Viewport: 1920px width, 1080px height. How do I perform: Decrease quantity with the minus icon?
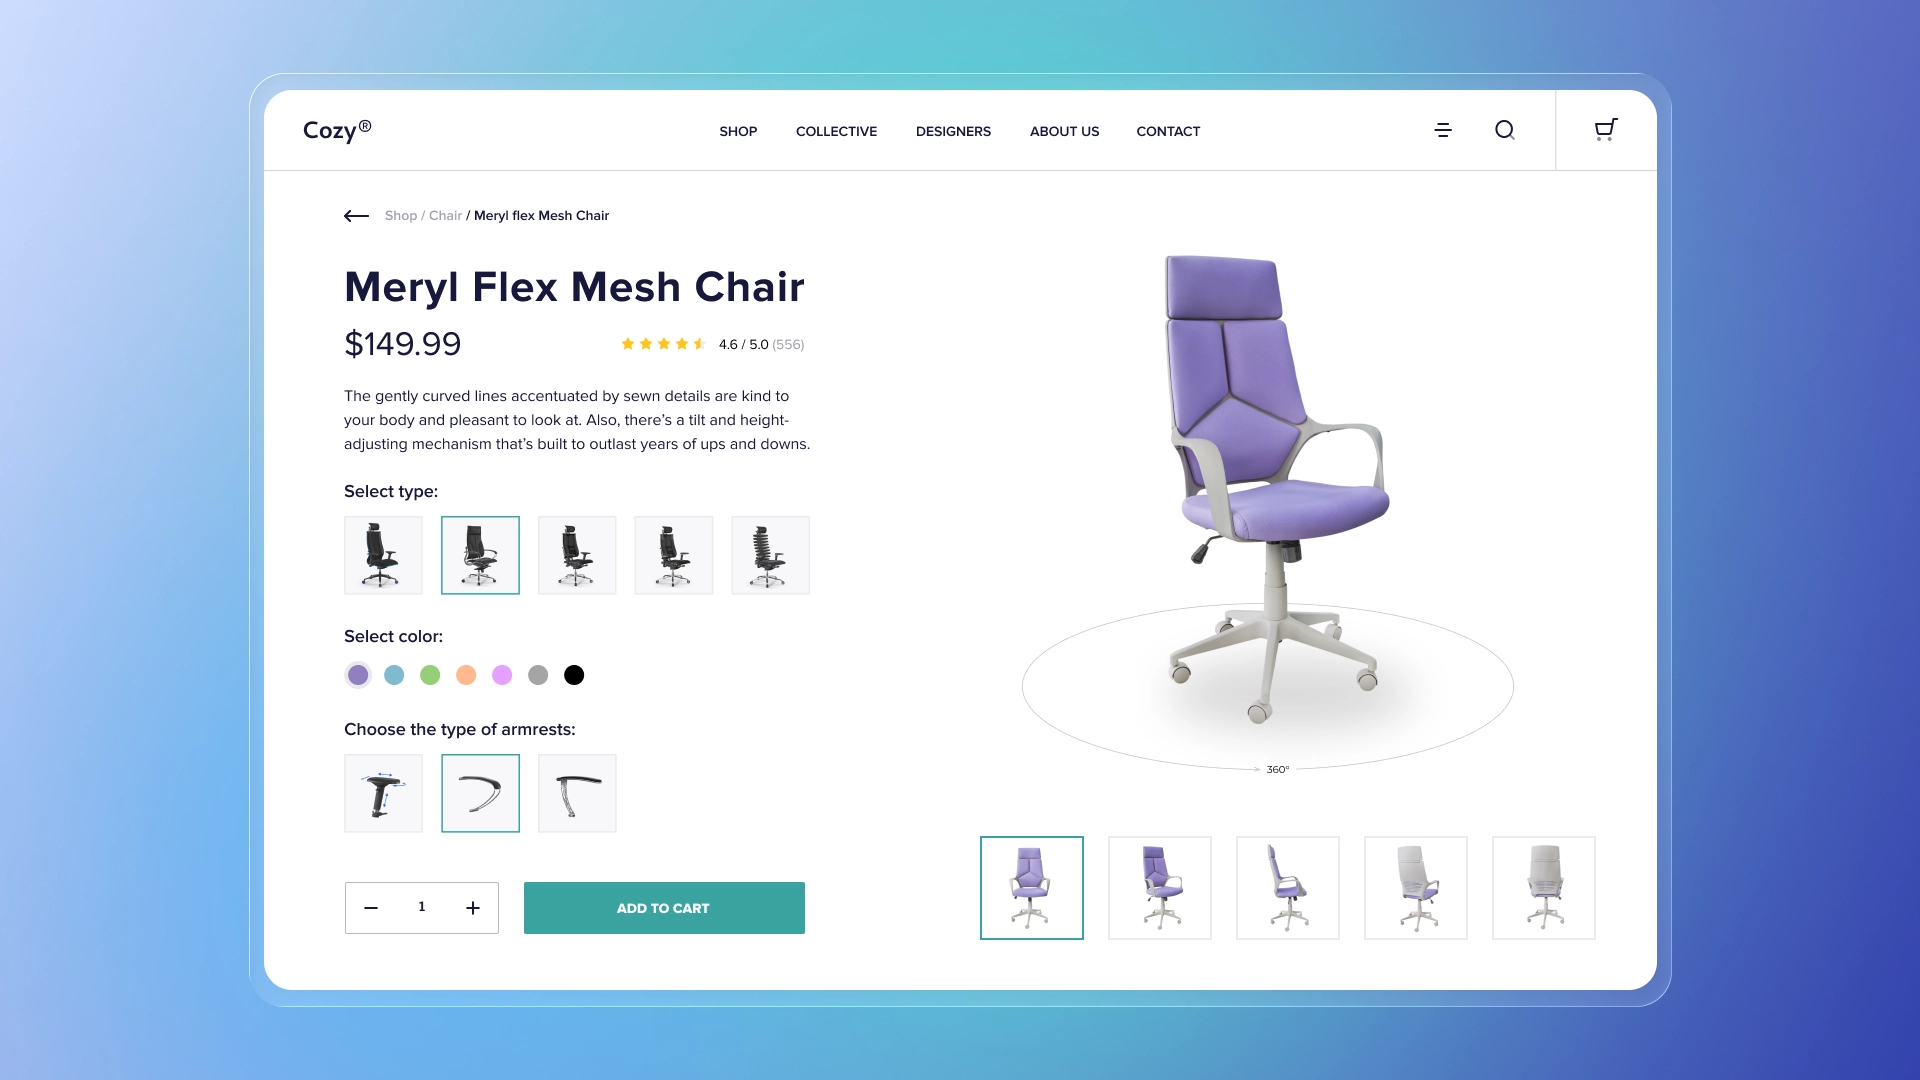pyautogui.click(x=371, y=908)
